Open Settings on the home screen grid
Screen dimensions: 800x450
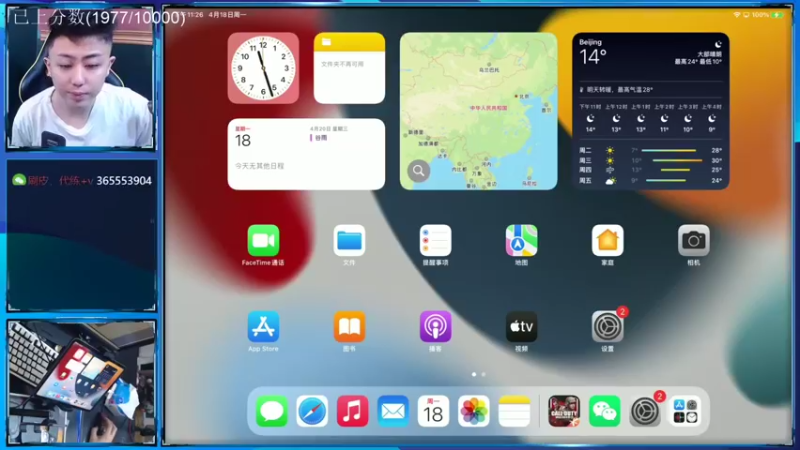[x=607, y=327]
